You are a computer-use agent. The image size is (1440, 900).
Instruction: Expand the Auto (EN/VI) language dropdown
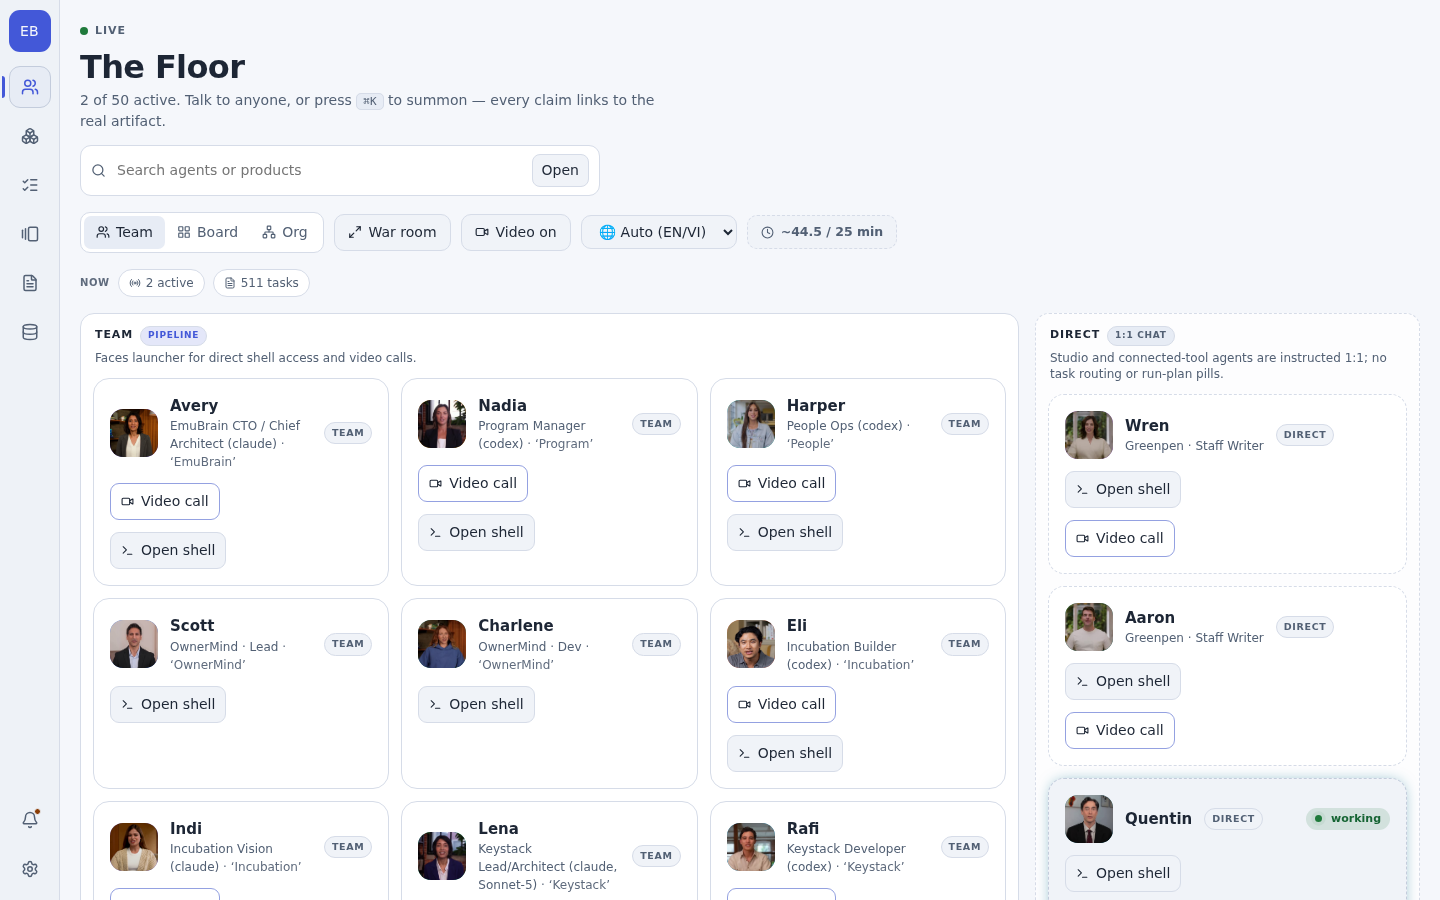coord(659,232)
